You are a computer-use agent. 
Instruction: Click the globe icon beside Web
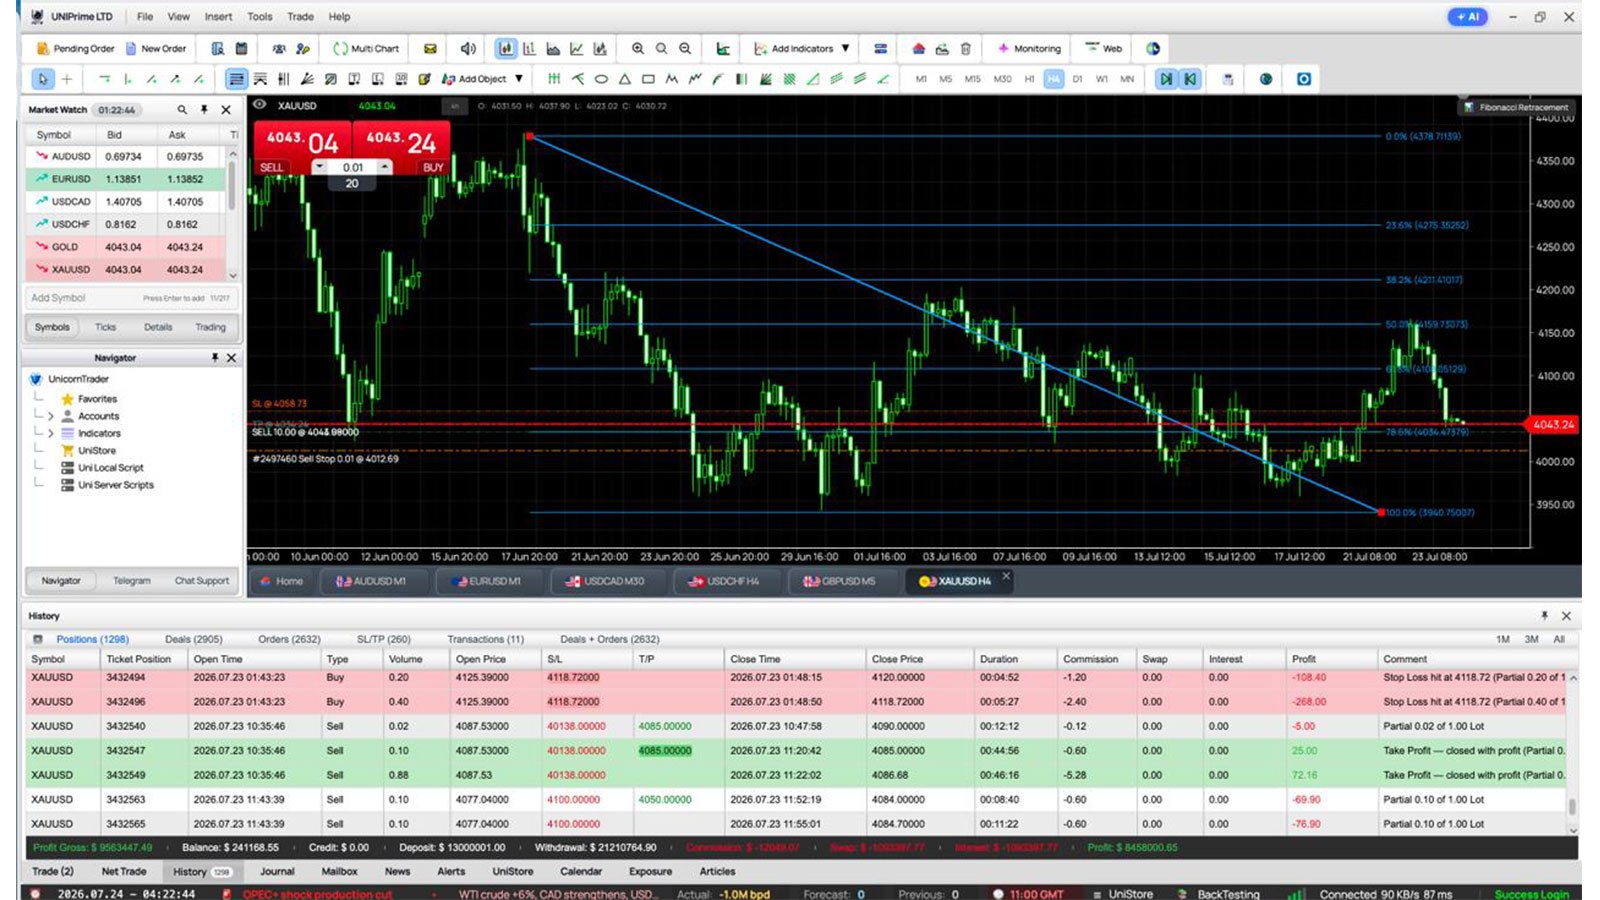[1153, 48]
